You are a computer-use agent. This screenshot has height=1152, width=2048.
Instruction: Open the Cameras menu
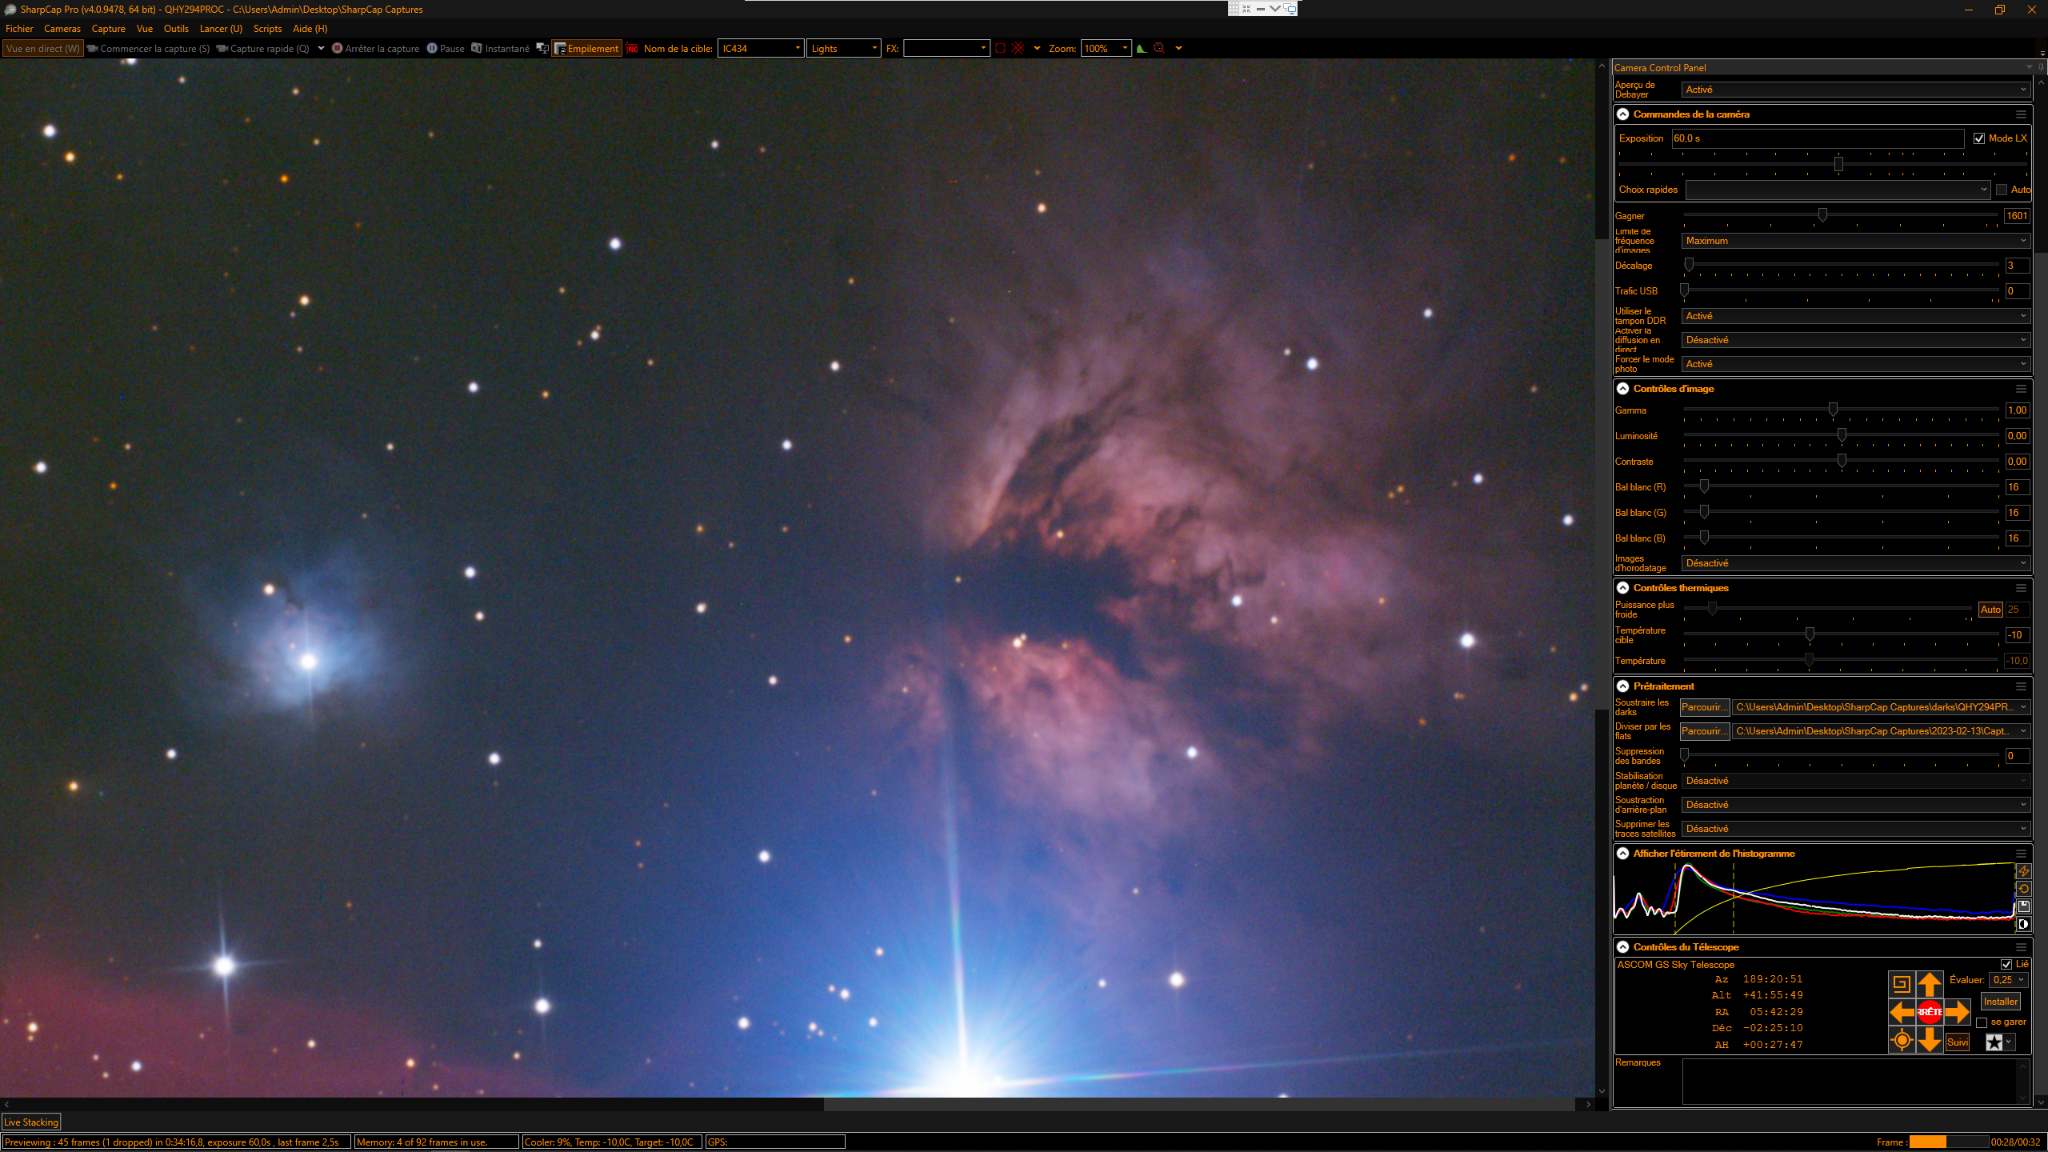pos(62,29)
